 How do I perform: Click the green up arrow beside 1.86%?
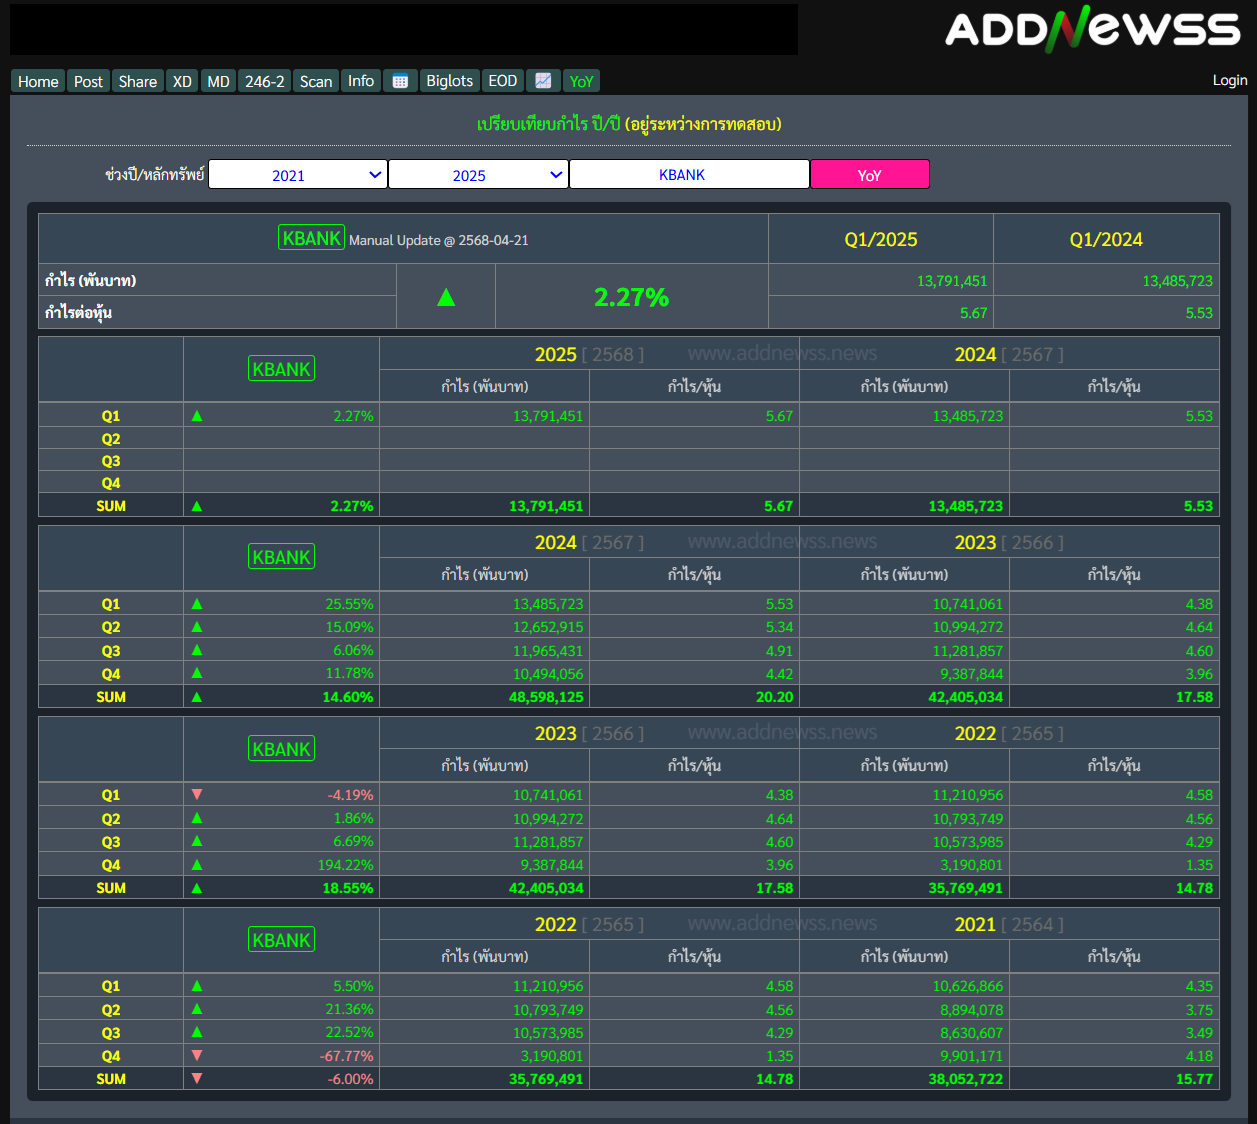coord(197,818)
